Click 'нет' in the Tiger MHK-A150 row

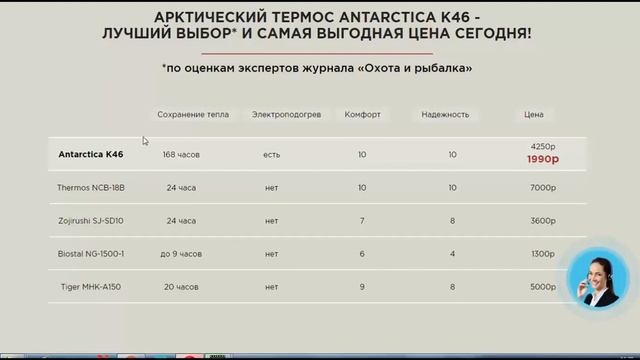coord(271,287)
